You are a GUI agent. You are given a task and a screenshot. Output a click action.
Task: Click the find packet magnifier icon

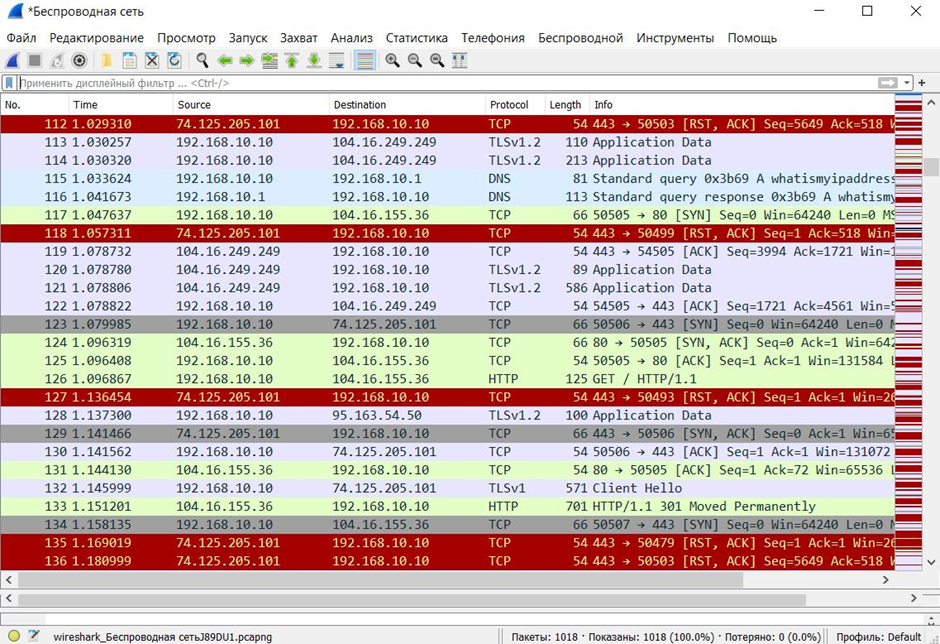click(202, 61)
